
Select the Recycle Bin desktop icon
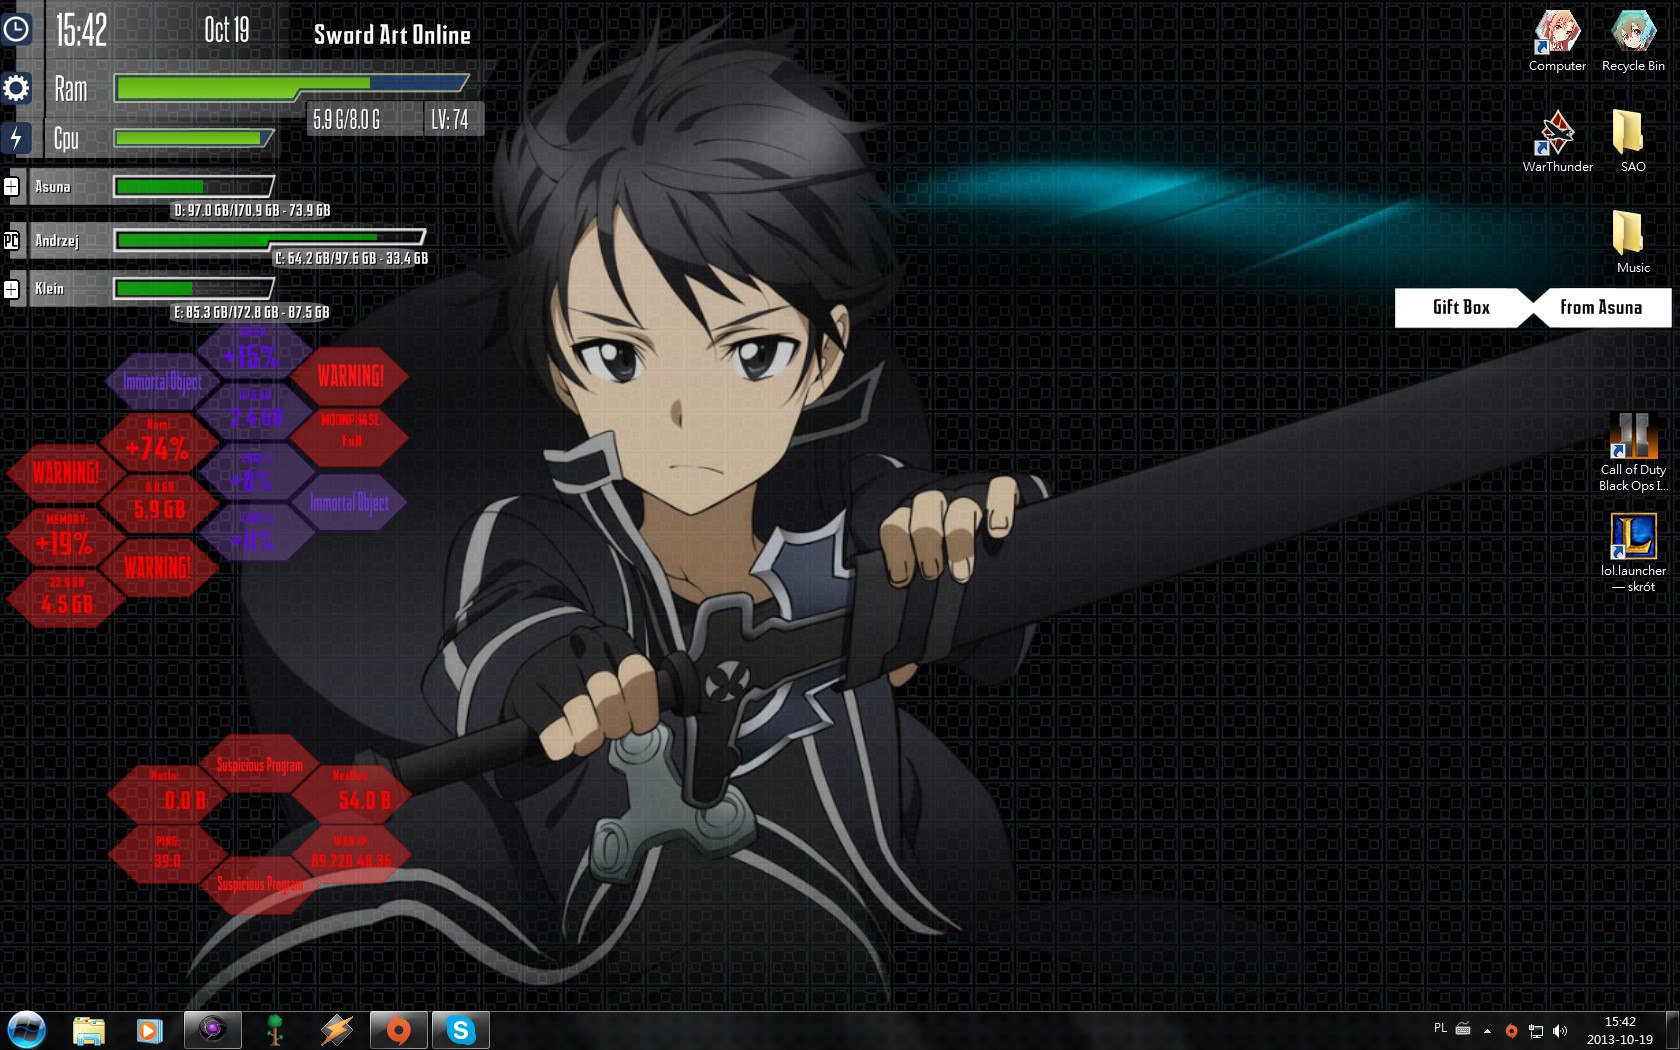tap(1633, 42)
